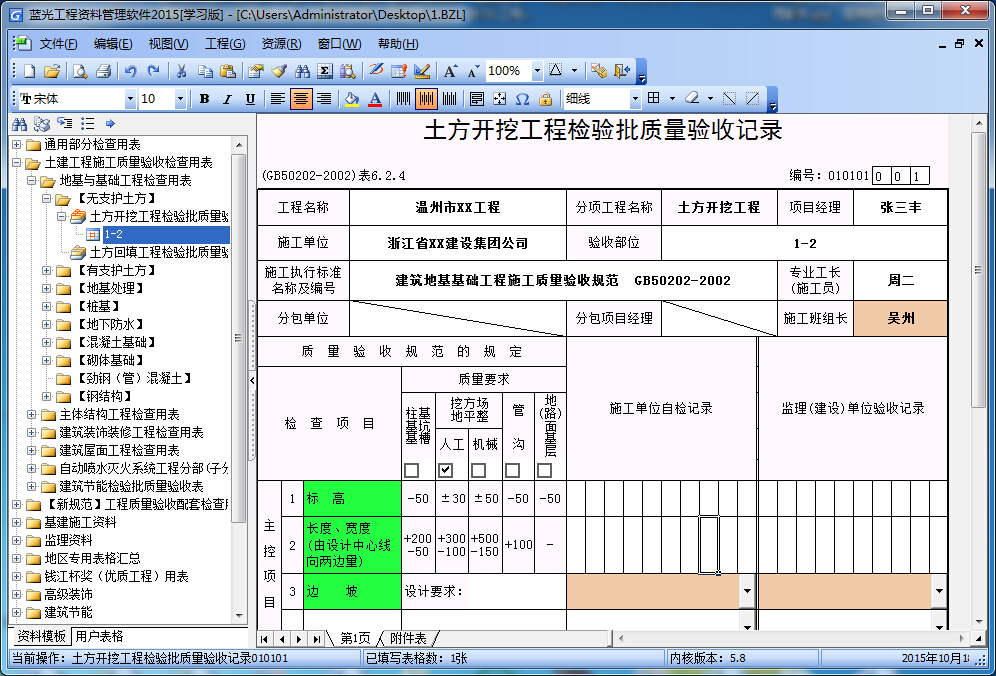The image size is (996, 676).
Task: Select 土方回填工程检验批质量 tree item
Action: 158,252
